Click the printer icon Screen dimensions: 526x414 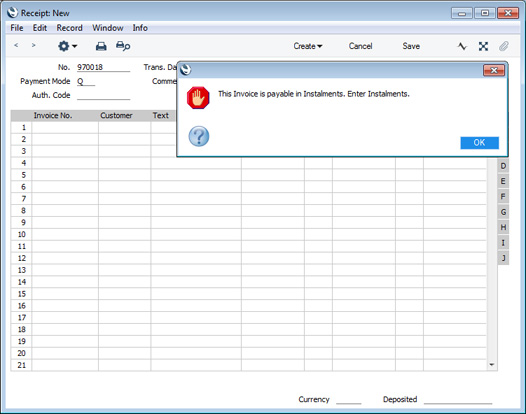pos(101,46)
